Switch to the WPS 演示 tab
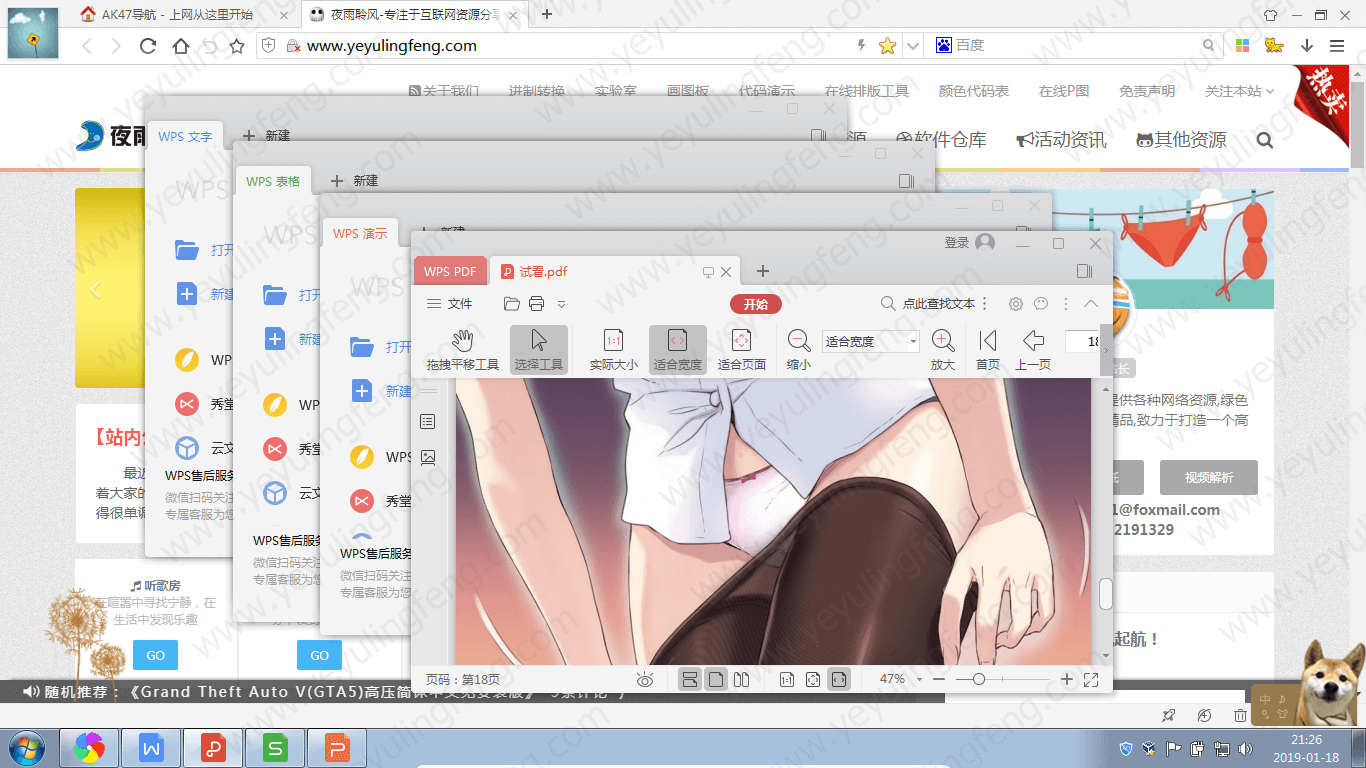The image size is (1366, 768). pyautogui.click(x=360, y=234)
